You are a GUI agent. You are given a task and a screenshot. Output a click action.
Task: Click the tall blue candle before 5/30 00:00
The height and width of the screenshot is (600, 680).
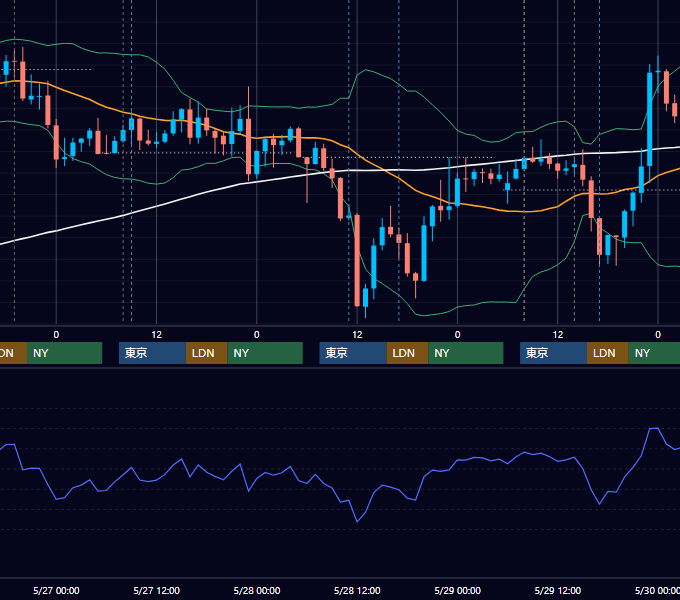(x=650, y=119)
